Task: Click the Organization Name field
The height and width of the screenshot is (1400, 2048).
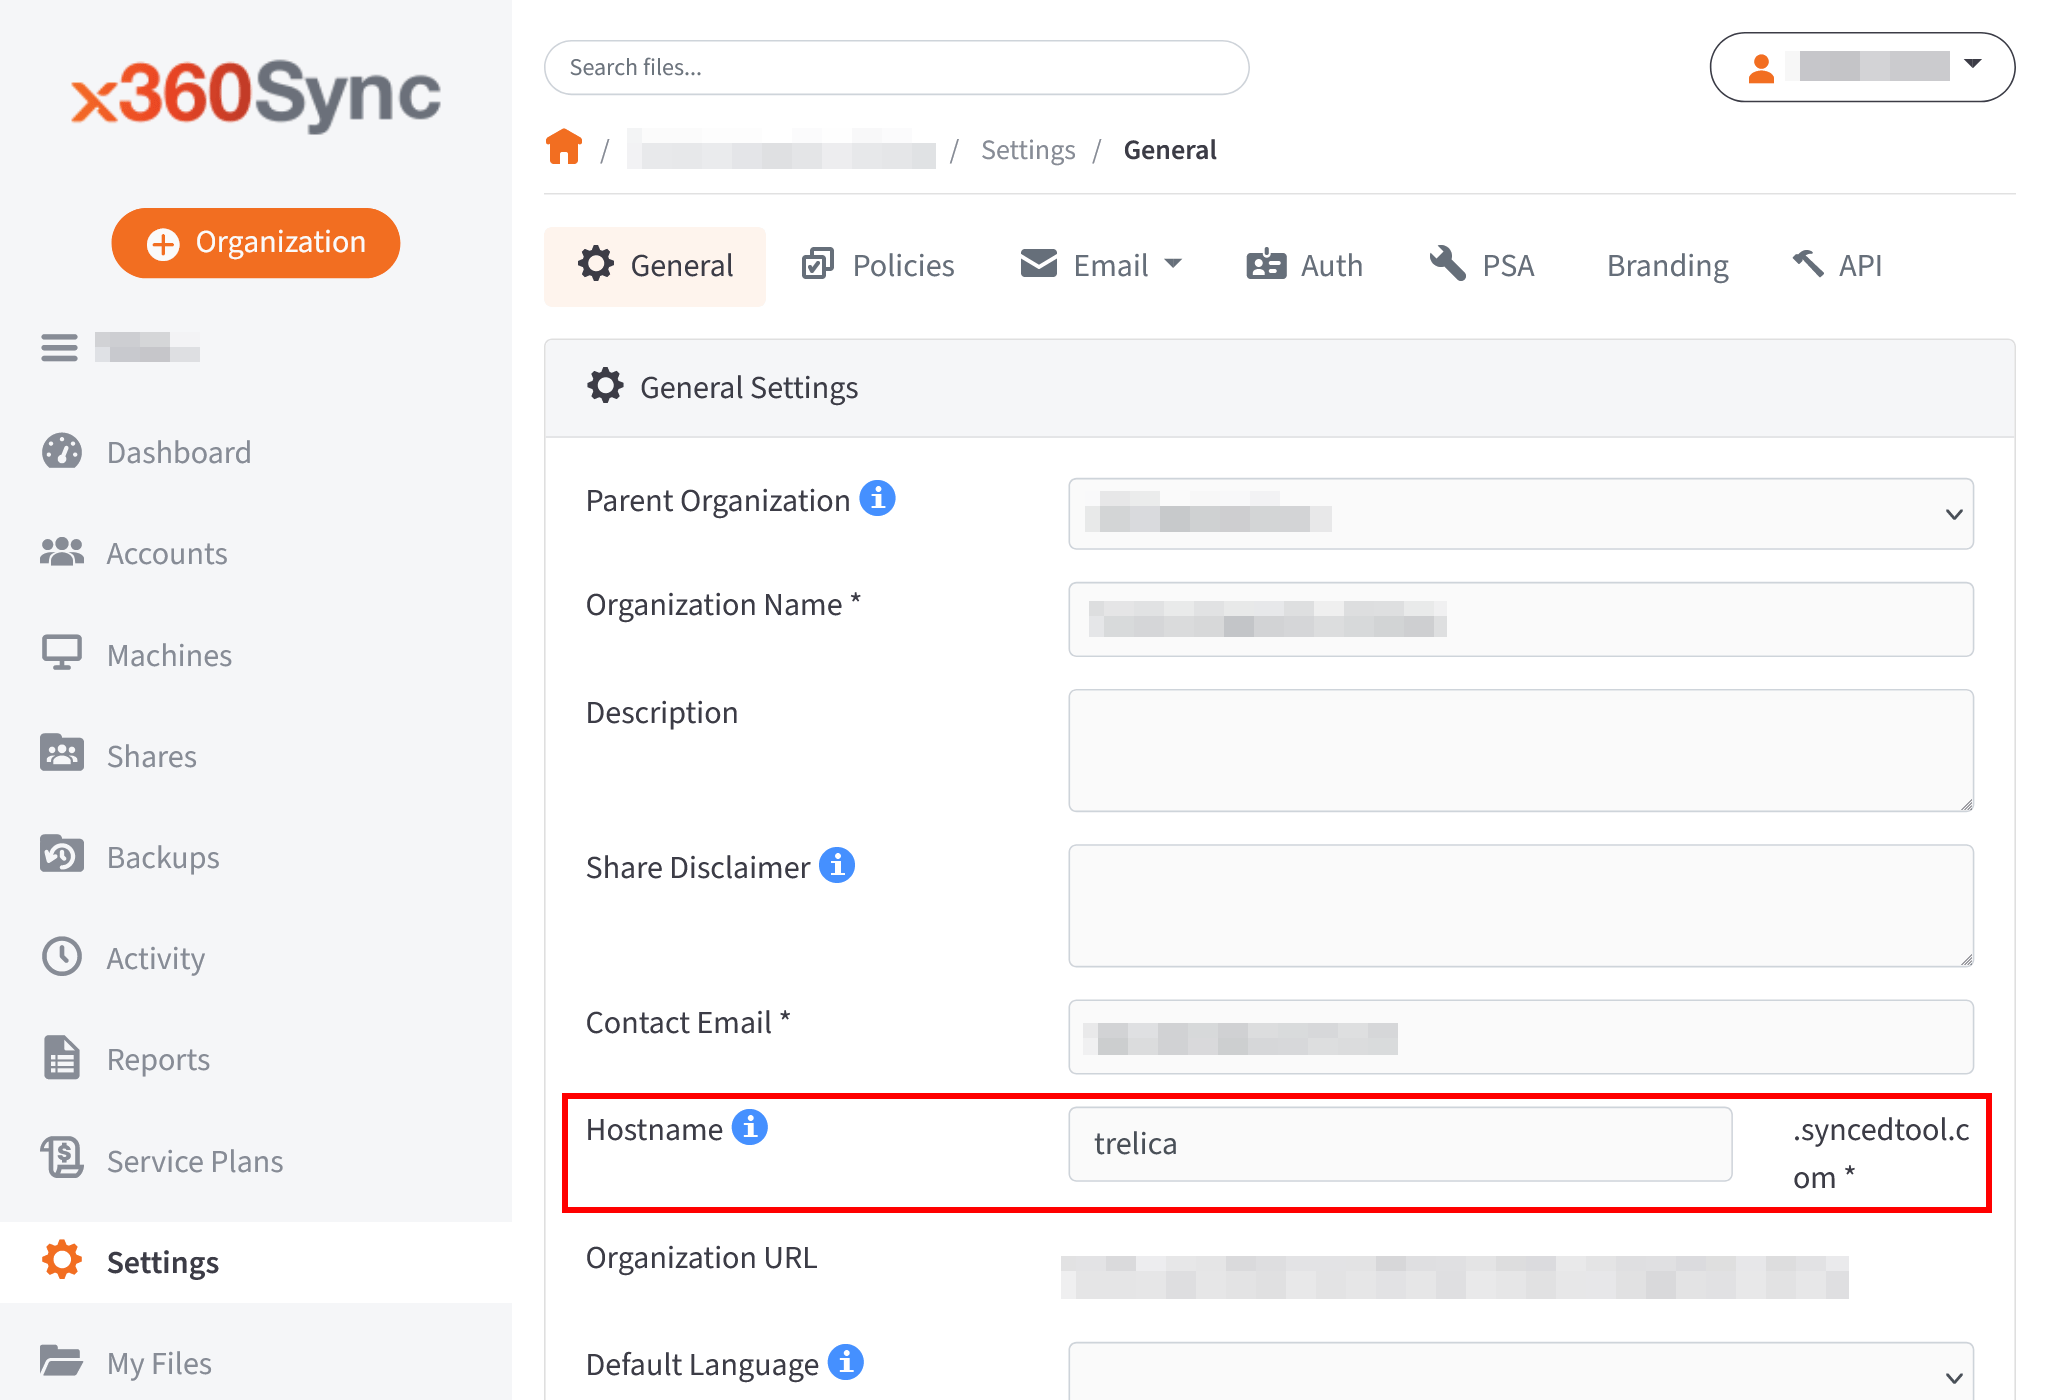Action: tap(1520, 619)
